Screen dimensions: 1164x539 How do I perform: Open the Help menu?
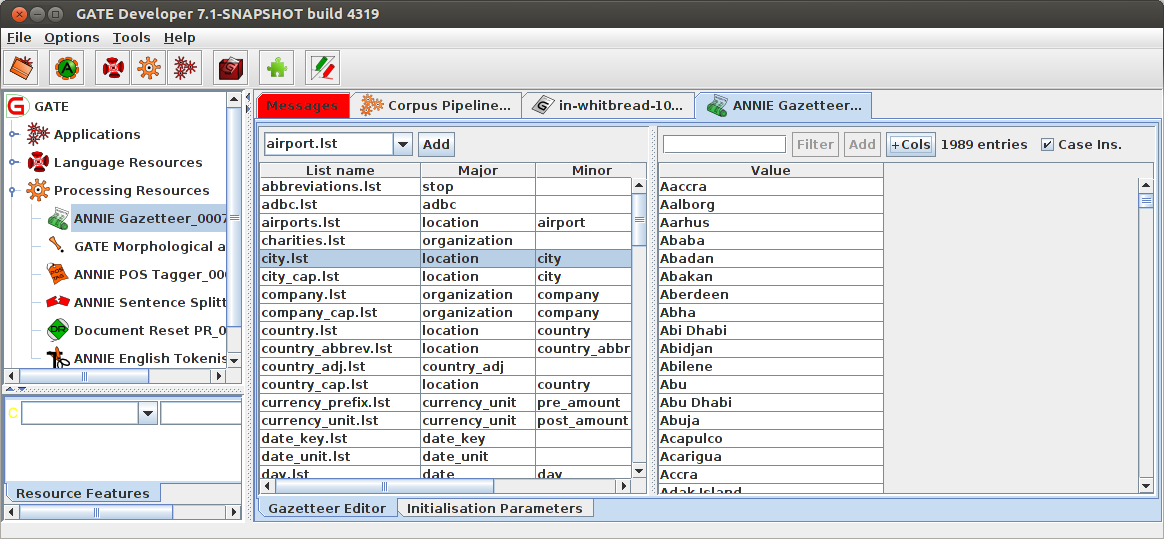click(180, 37)
